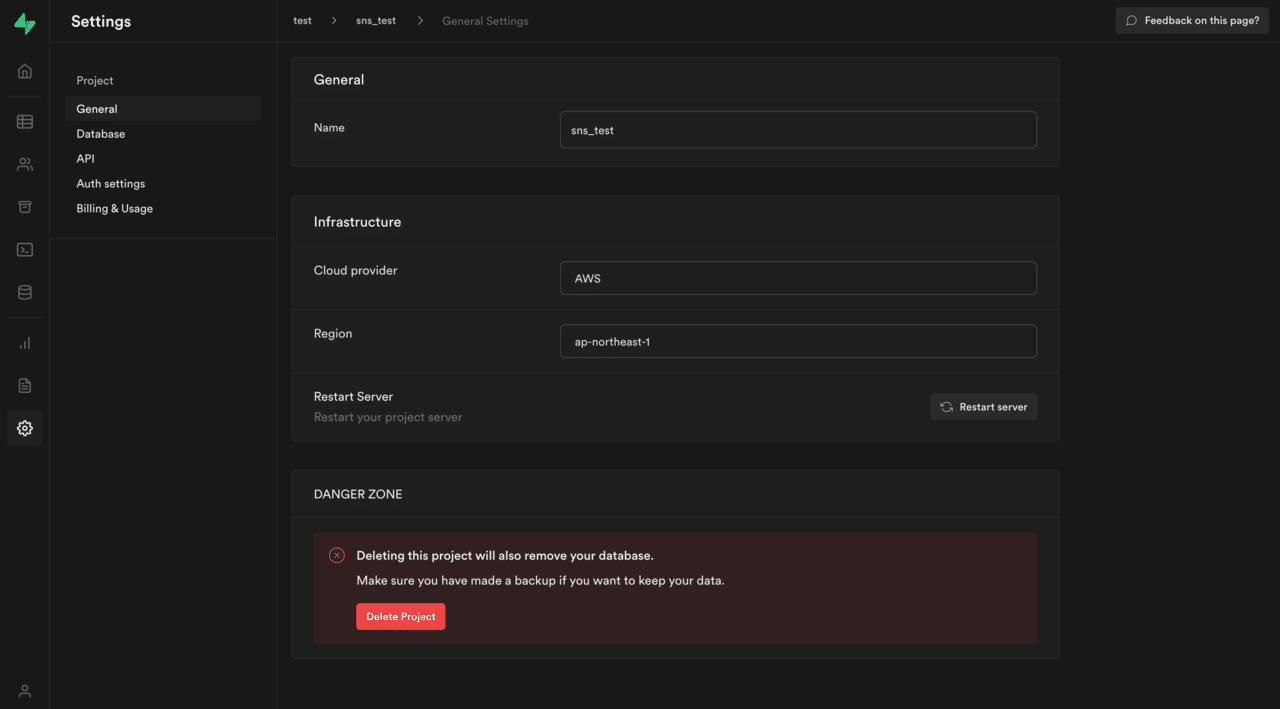The image size is (1280, 709).
Task: Go to Database settings menu item
Action: (x=101, y=134)
